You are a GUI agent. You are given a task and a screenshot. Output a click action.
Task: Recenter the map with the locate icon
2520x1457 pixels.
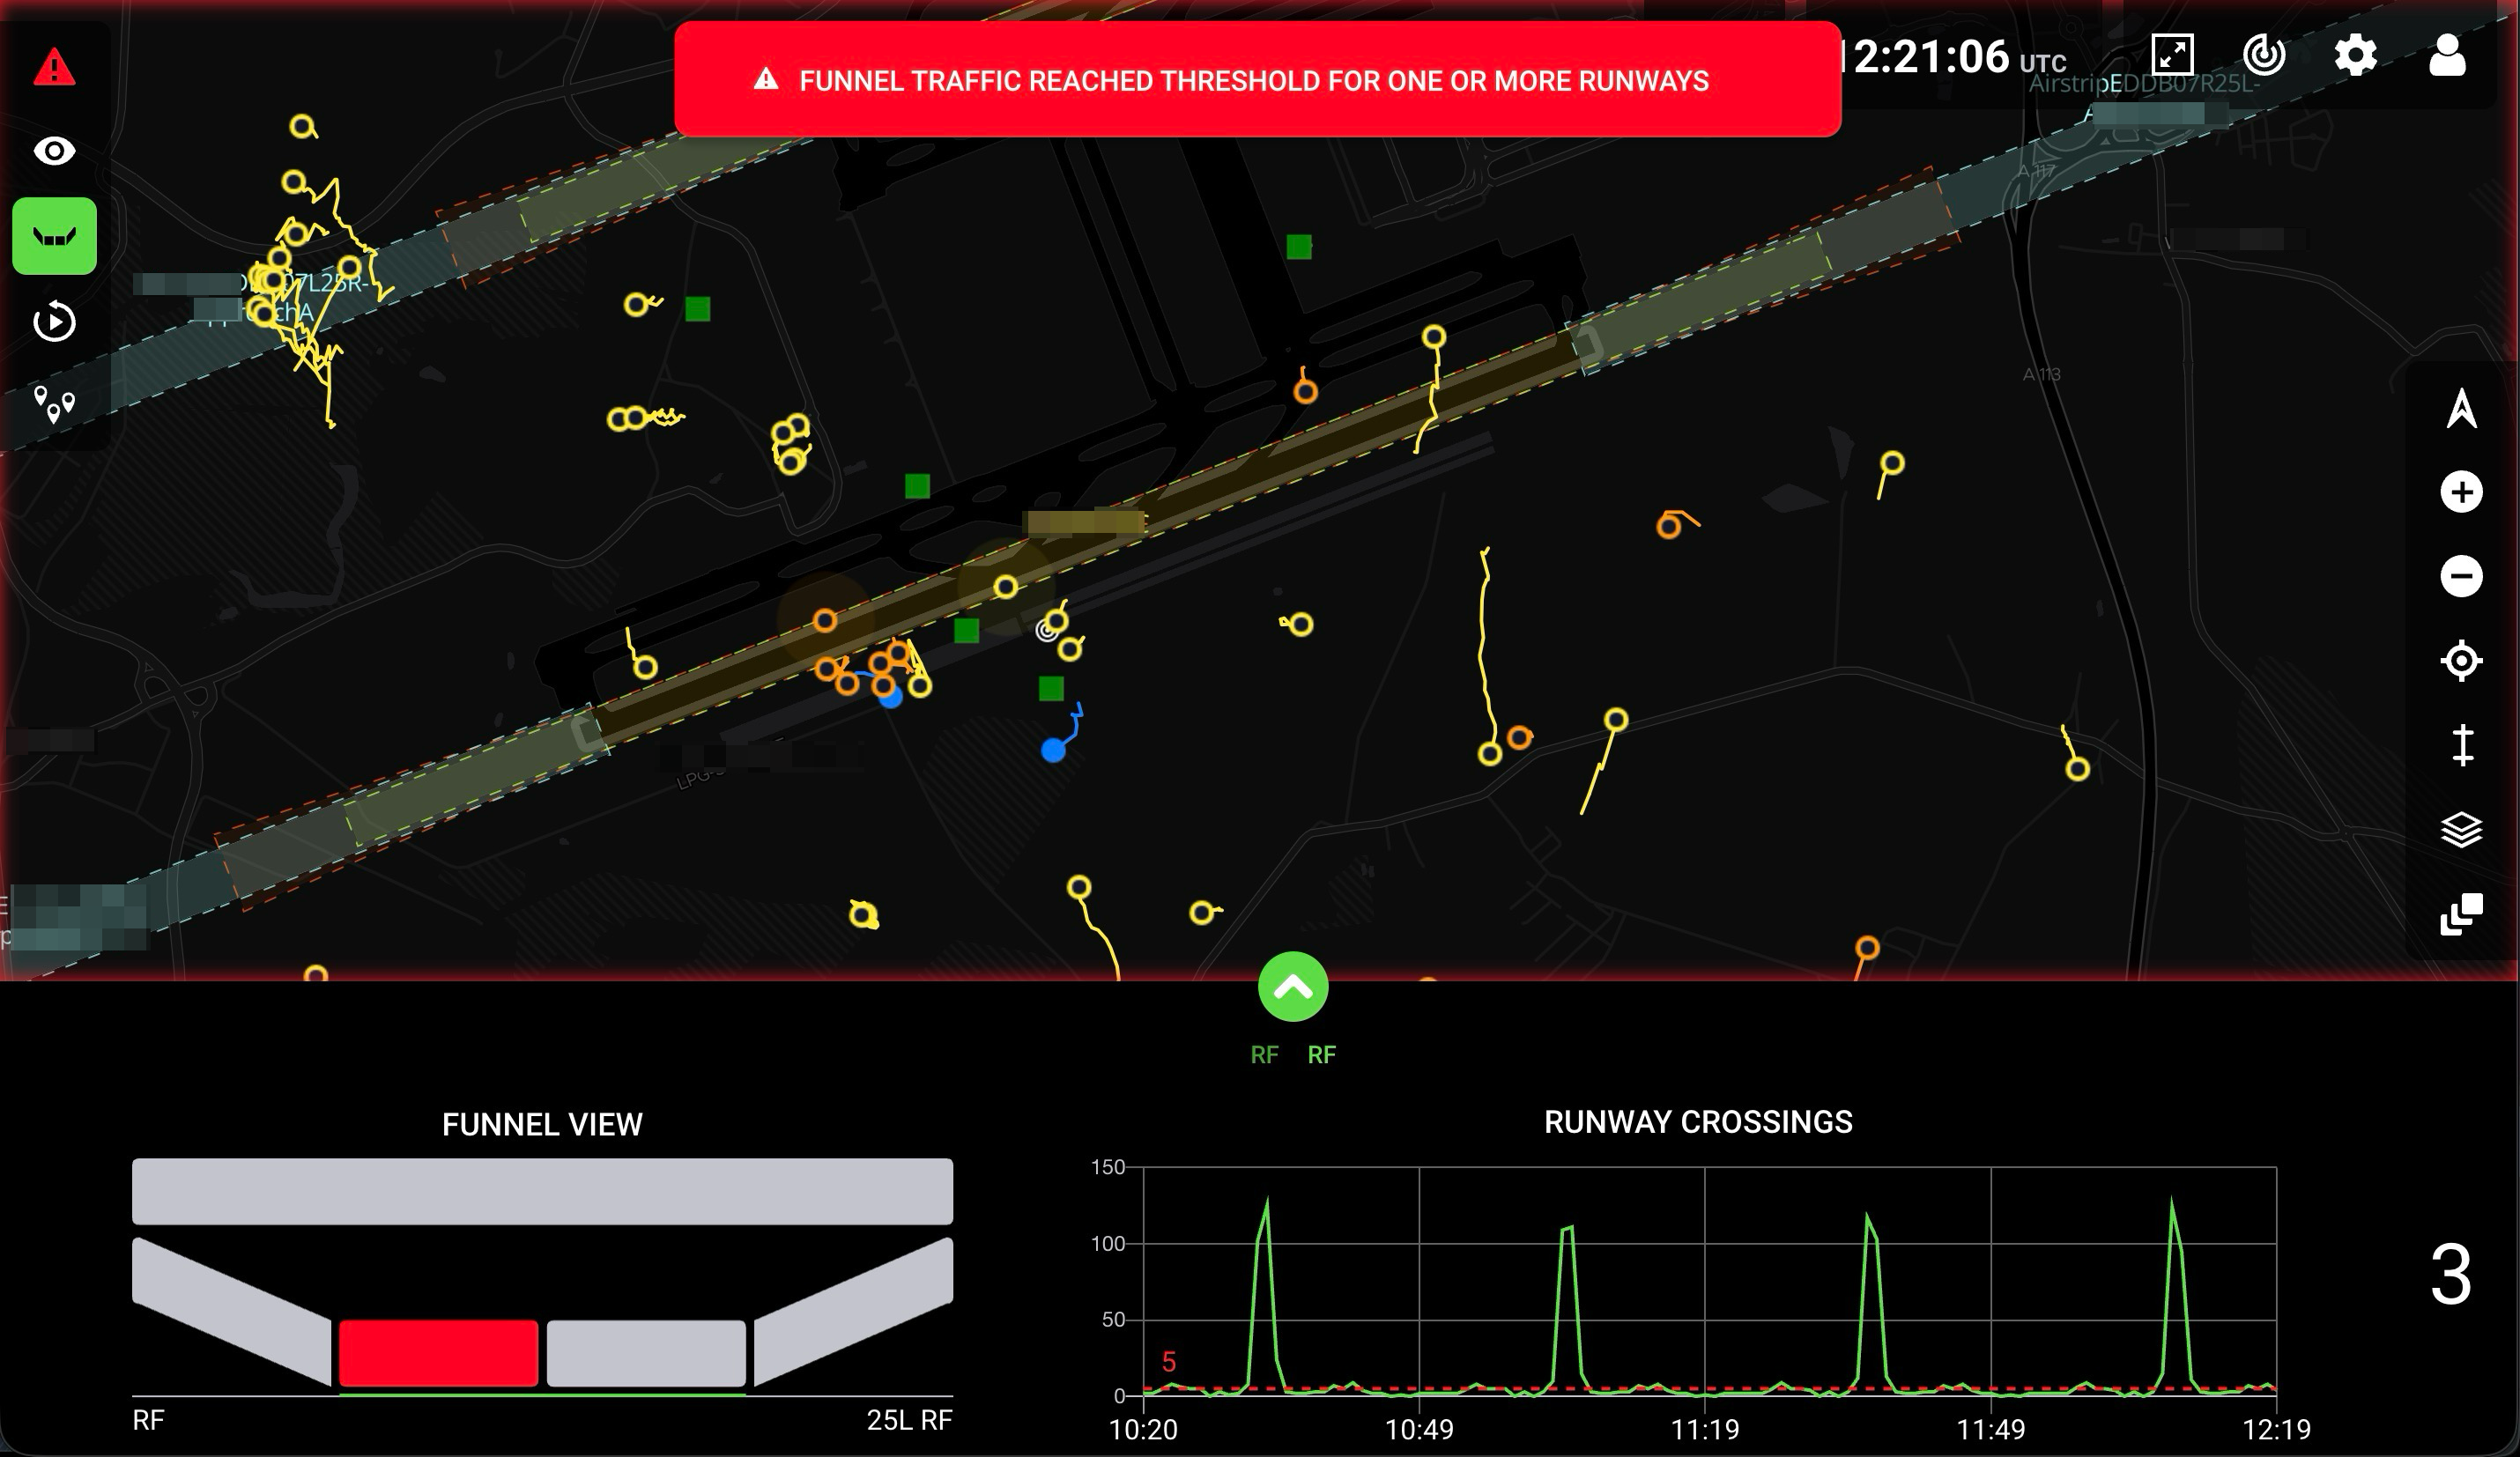(x=2463, y=660)
